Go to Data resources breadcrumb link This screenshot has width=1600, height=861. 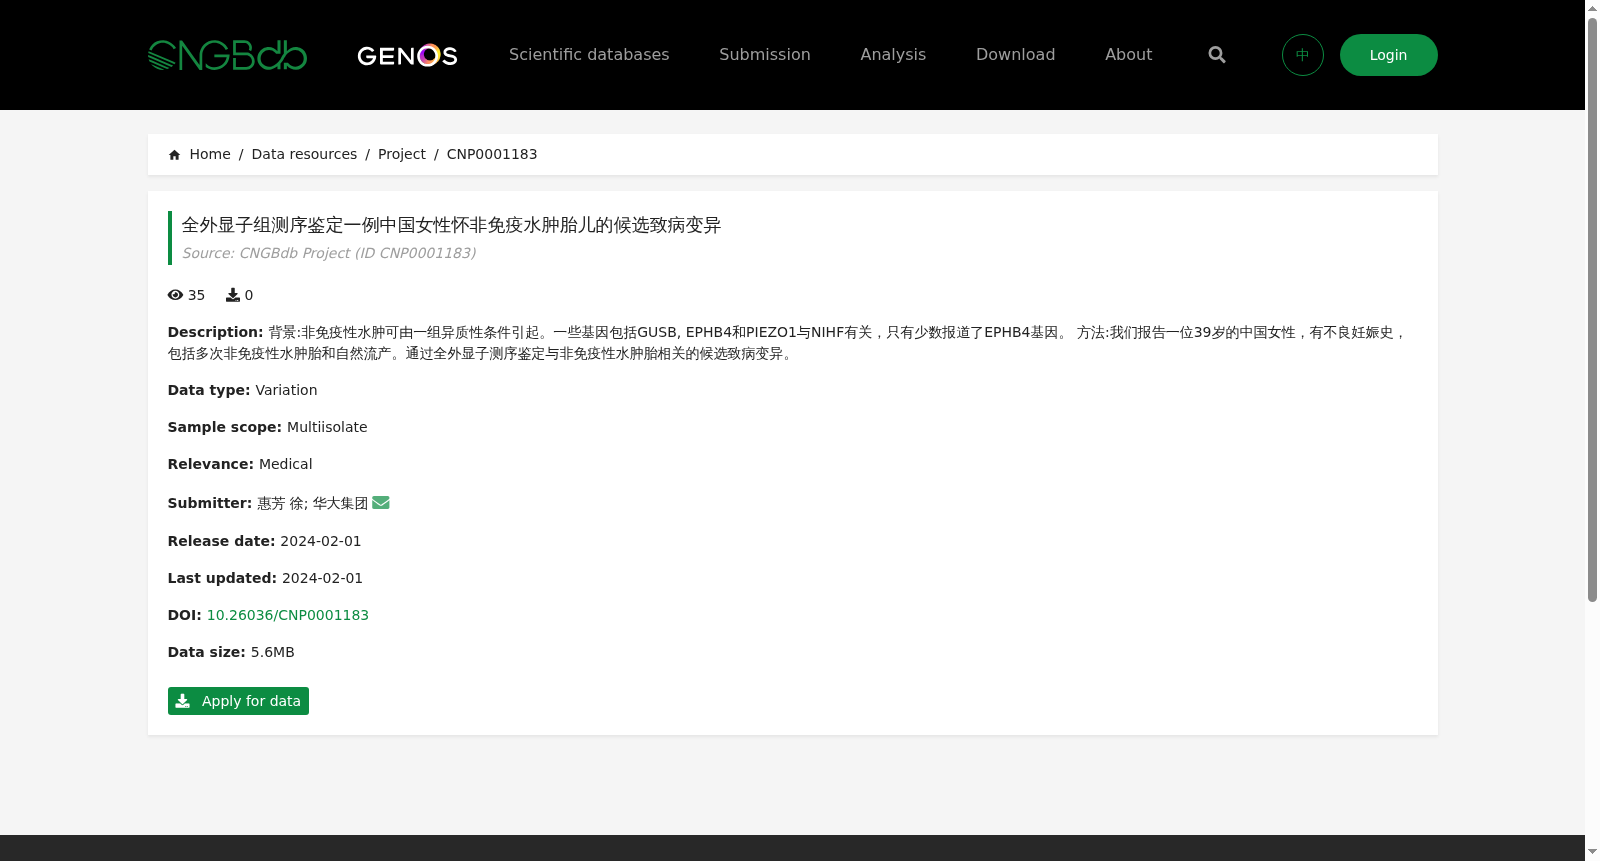[304, 154]
